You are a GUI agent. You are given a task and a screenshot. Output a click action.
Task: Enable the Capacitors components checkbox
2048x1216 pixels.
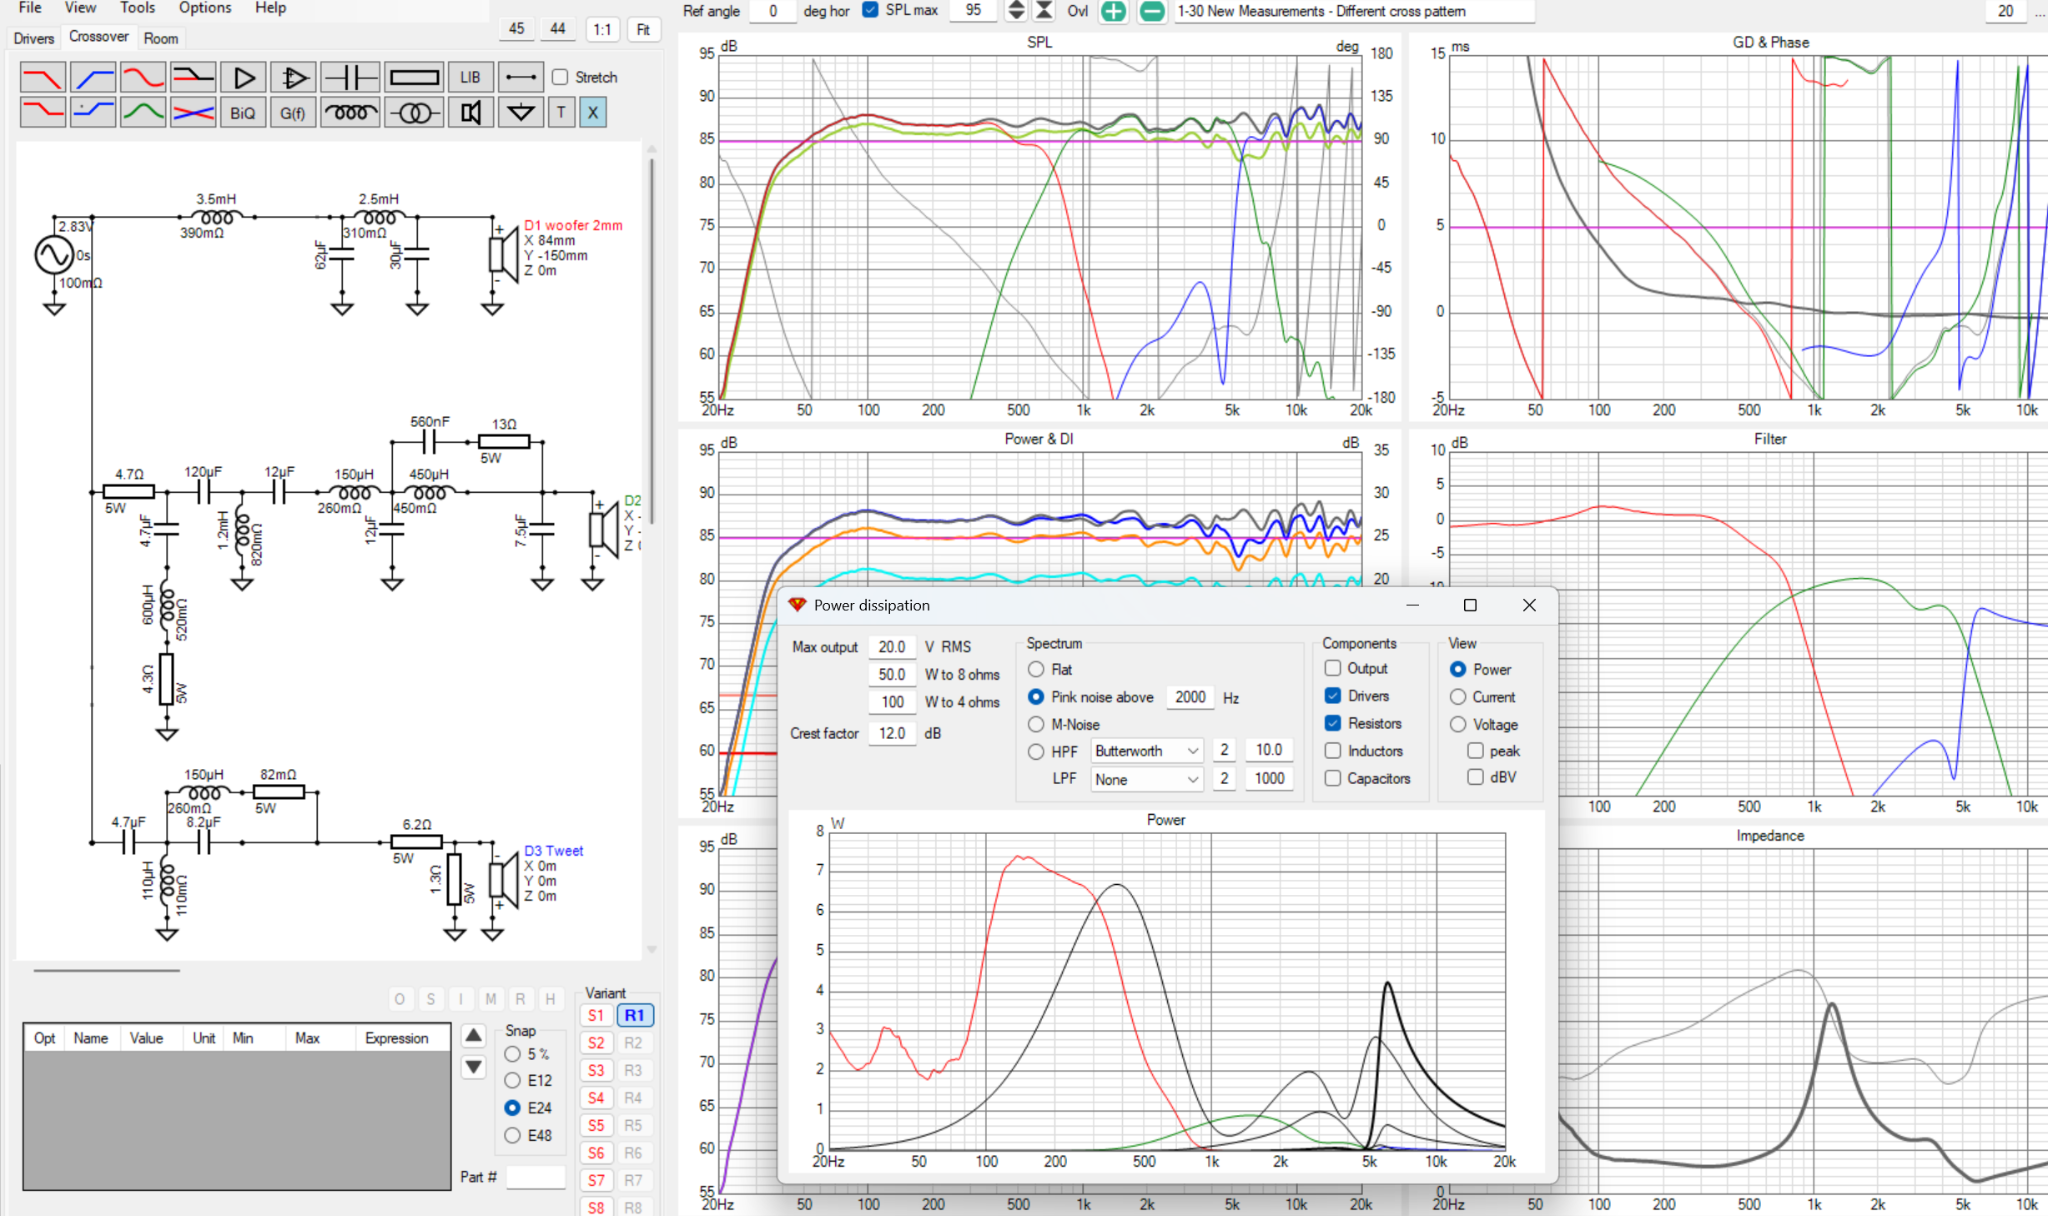(1333, 778)
